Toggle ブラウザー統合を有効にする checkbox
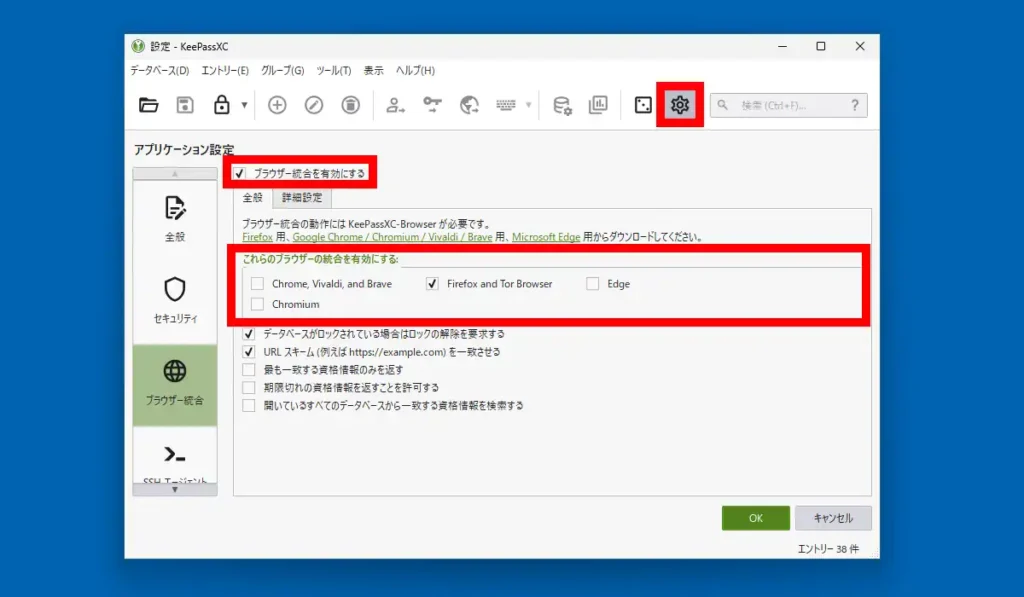Image resolution: width=1024 pixels, height=597 pixels. [240, 173]
